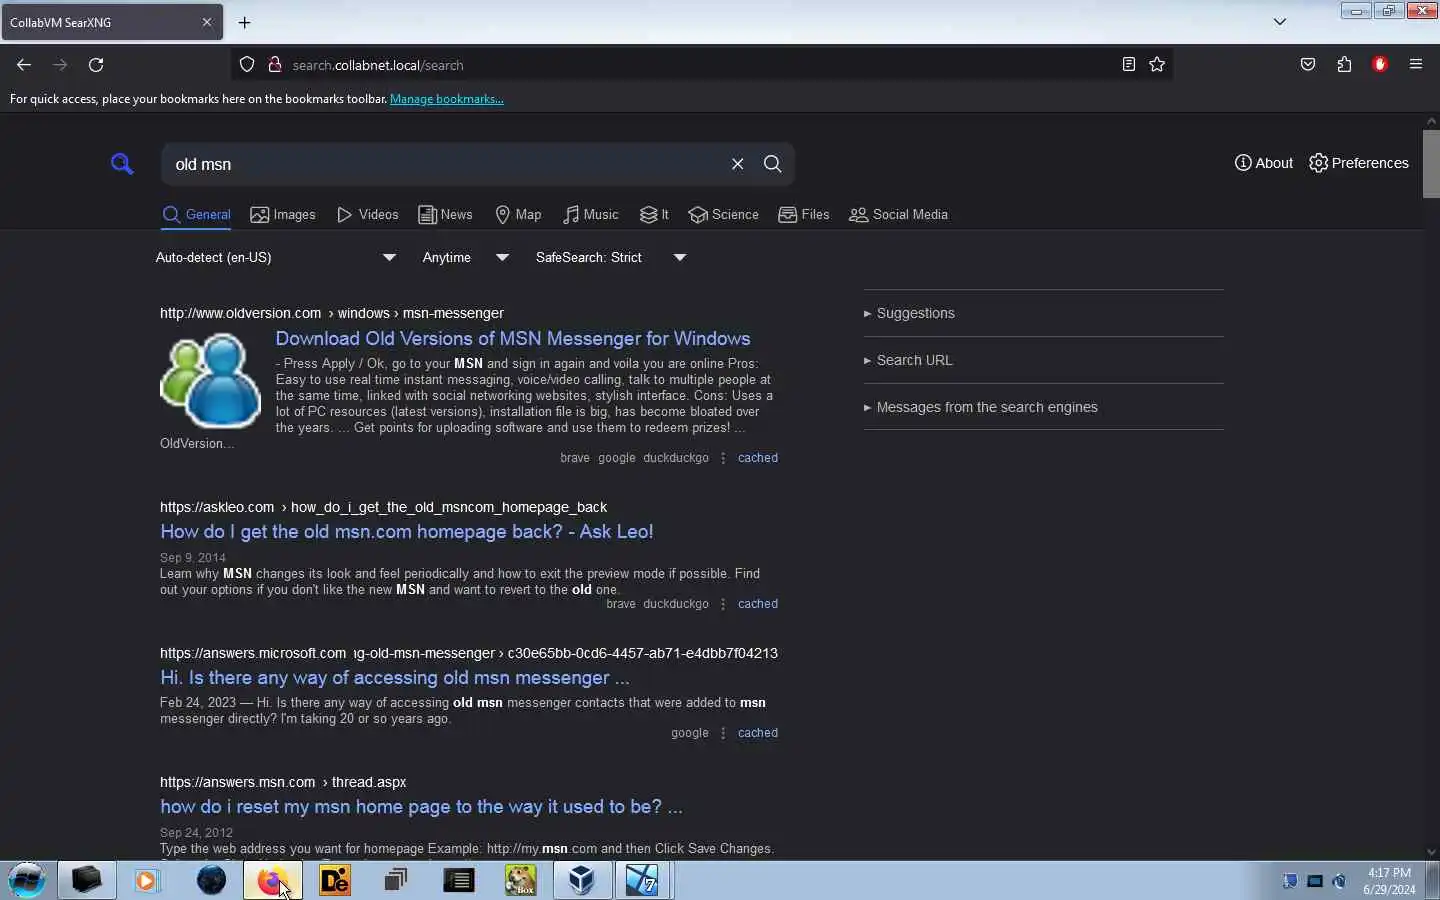Open the Windows Start orb
1440x900 pixels.
[27, 880]
